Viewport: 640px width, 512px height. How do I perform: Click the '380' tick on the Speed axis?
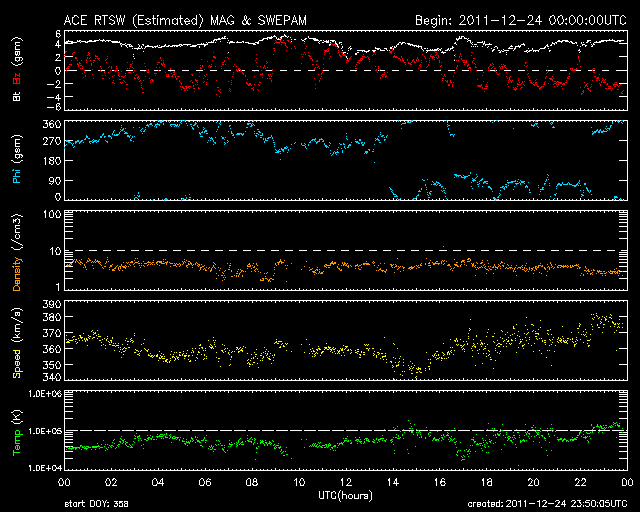[52, 317]
